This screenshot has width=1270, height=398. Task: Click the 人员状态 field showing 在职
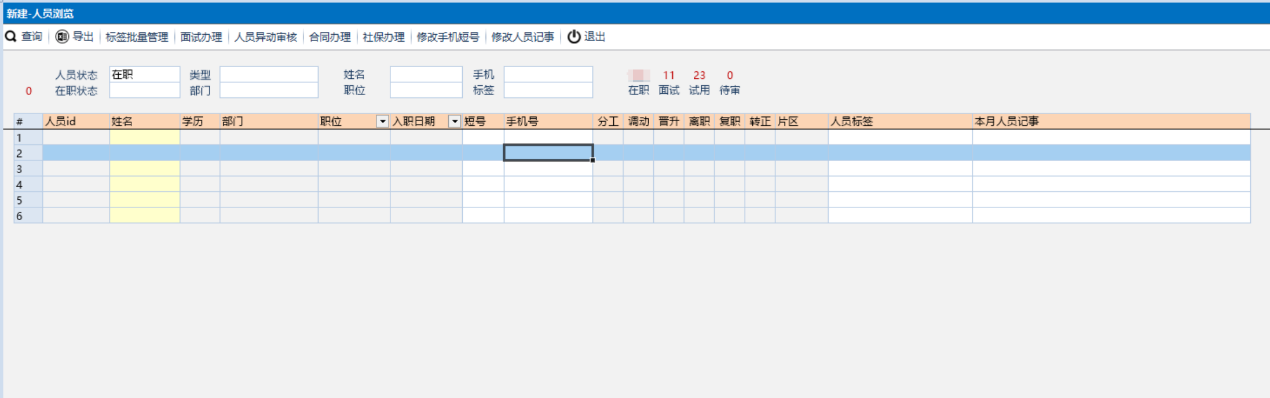point(144,75)
